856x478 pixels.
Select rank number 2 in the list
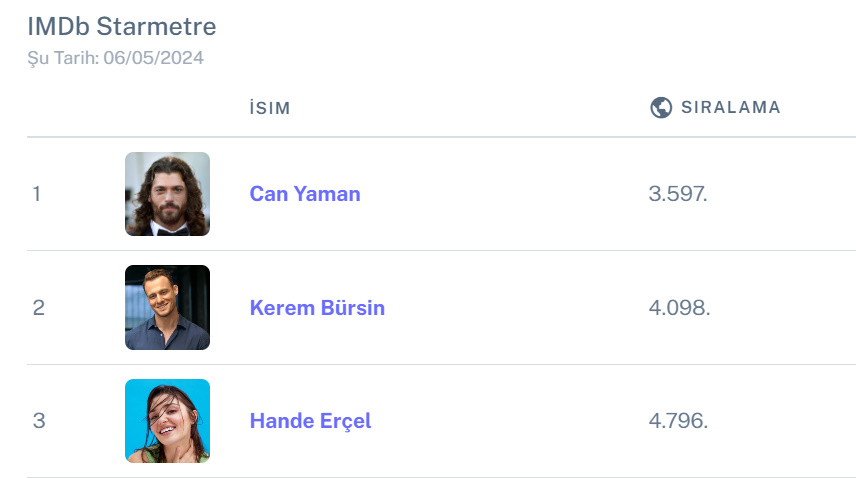pos(38,308)
